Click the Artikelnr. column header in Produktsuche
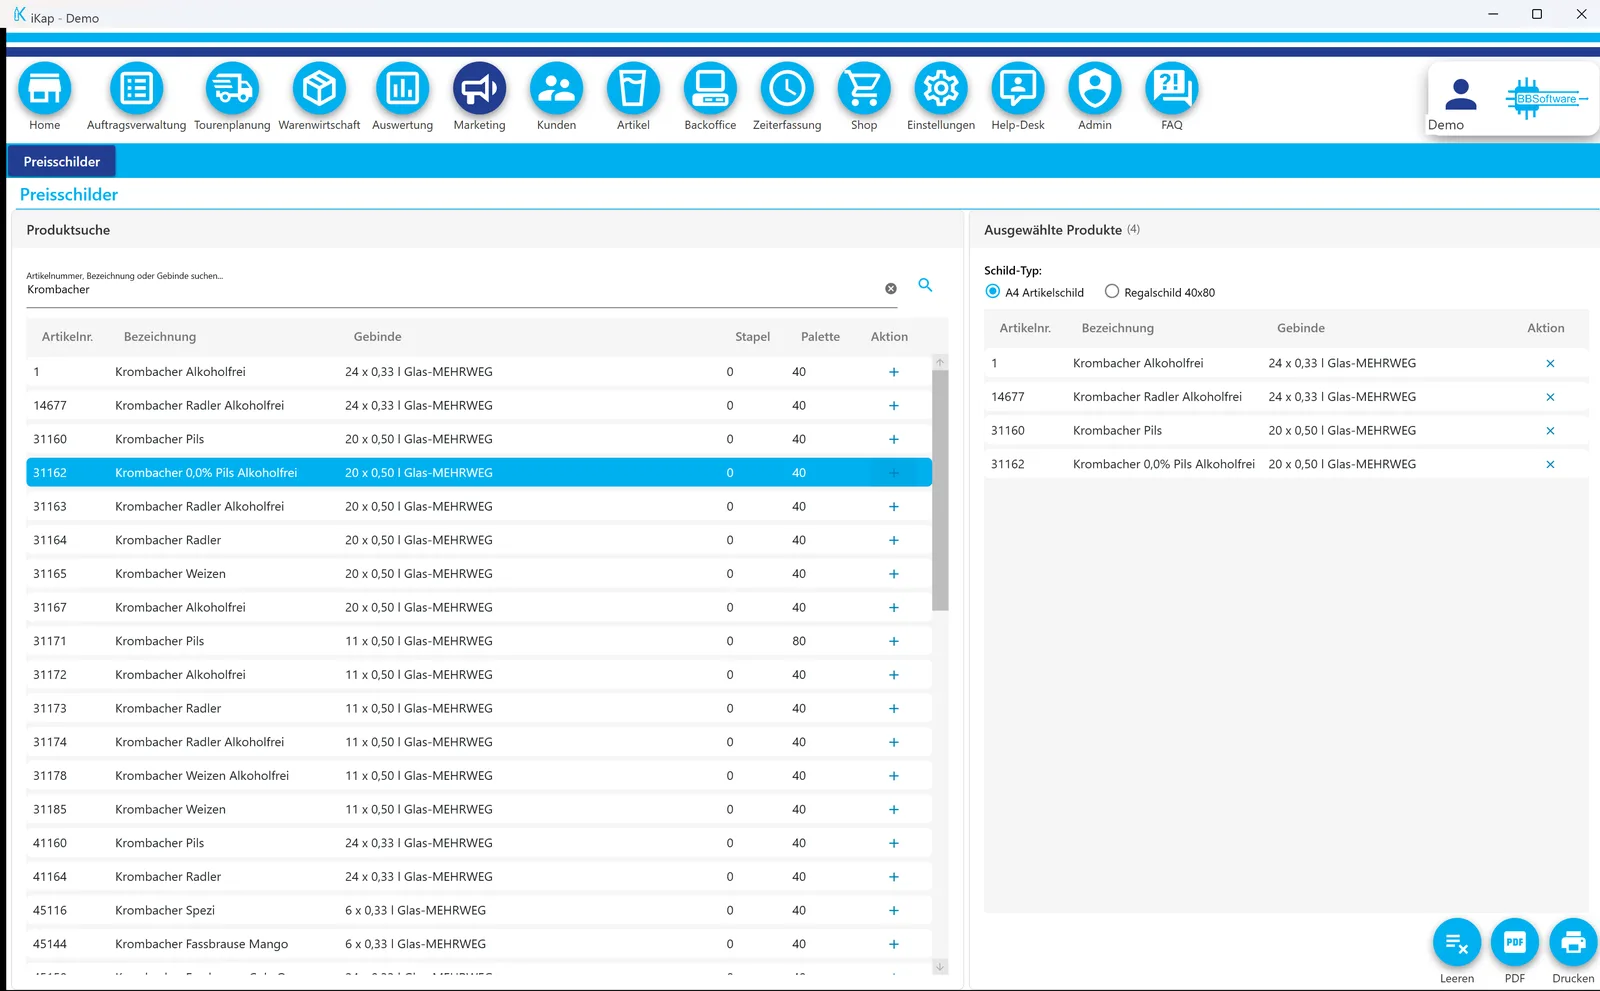 point(67,337)
